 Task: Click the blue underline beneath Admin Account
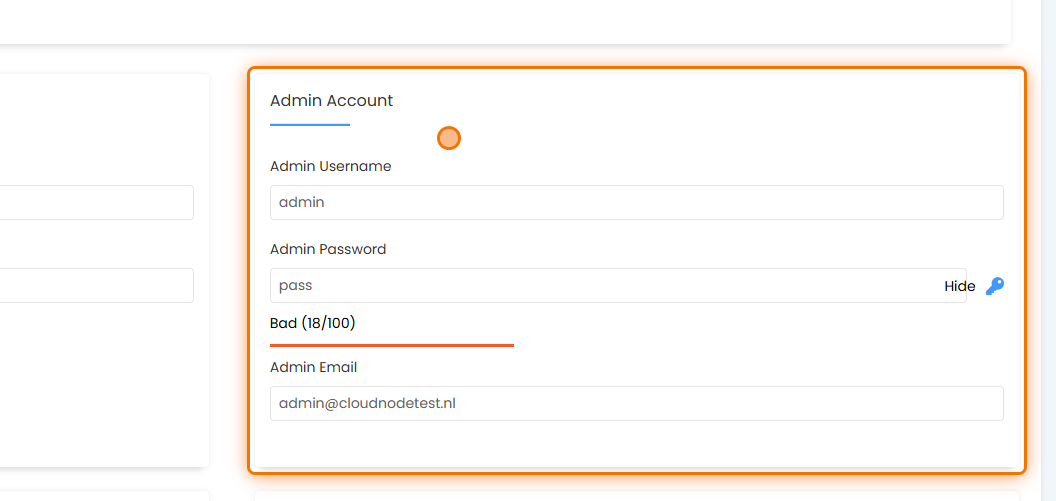point(309,125)
